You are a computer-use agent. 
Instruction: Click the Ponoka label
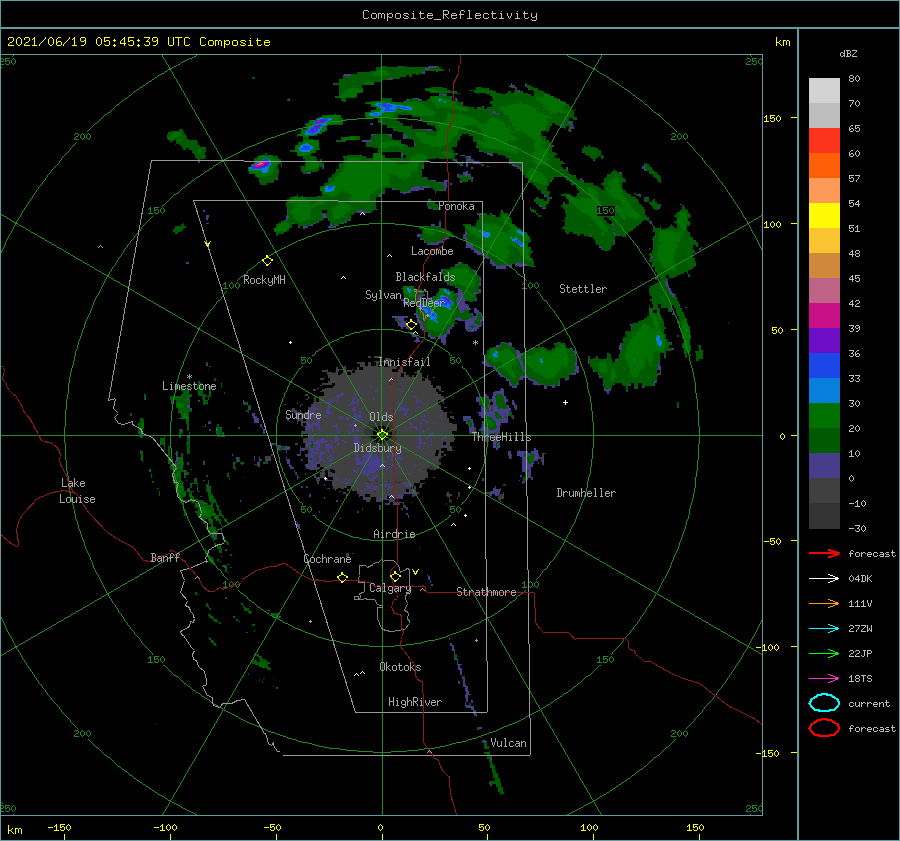456,206
